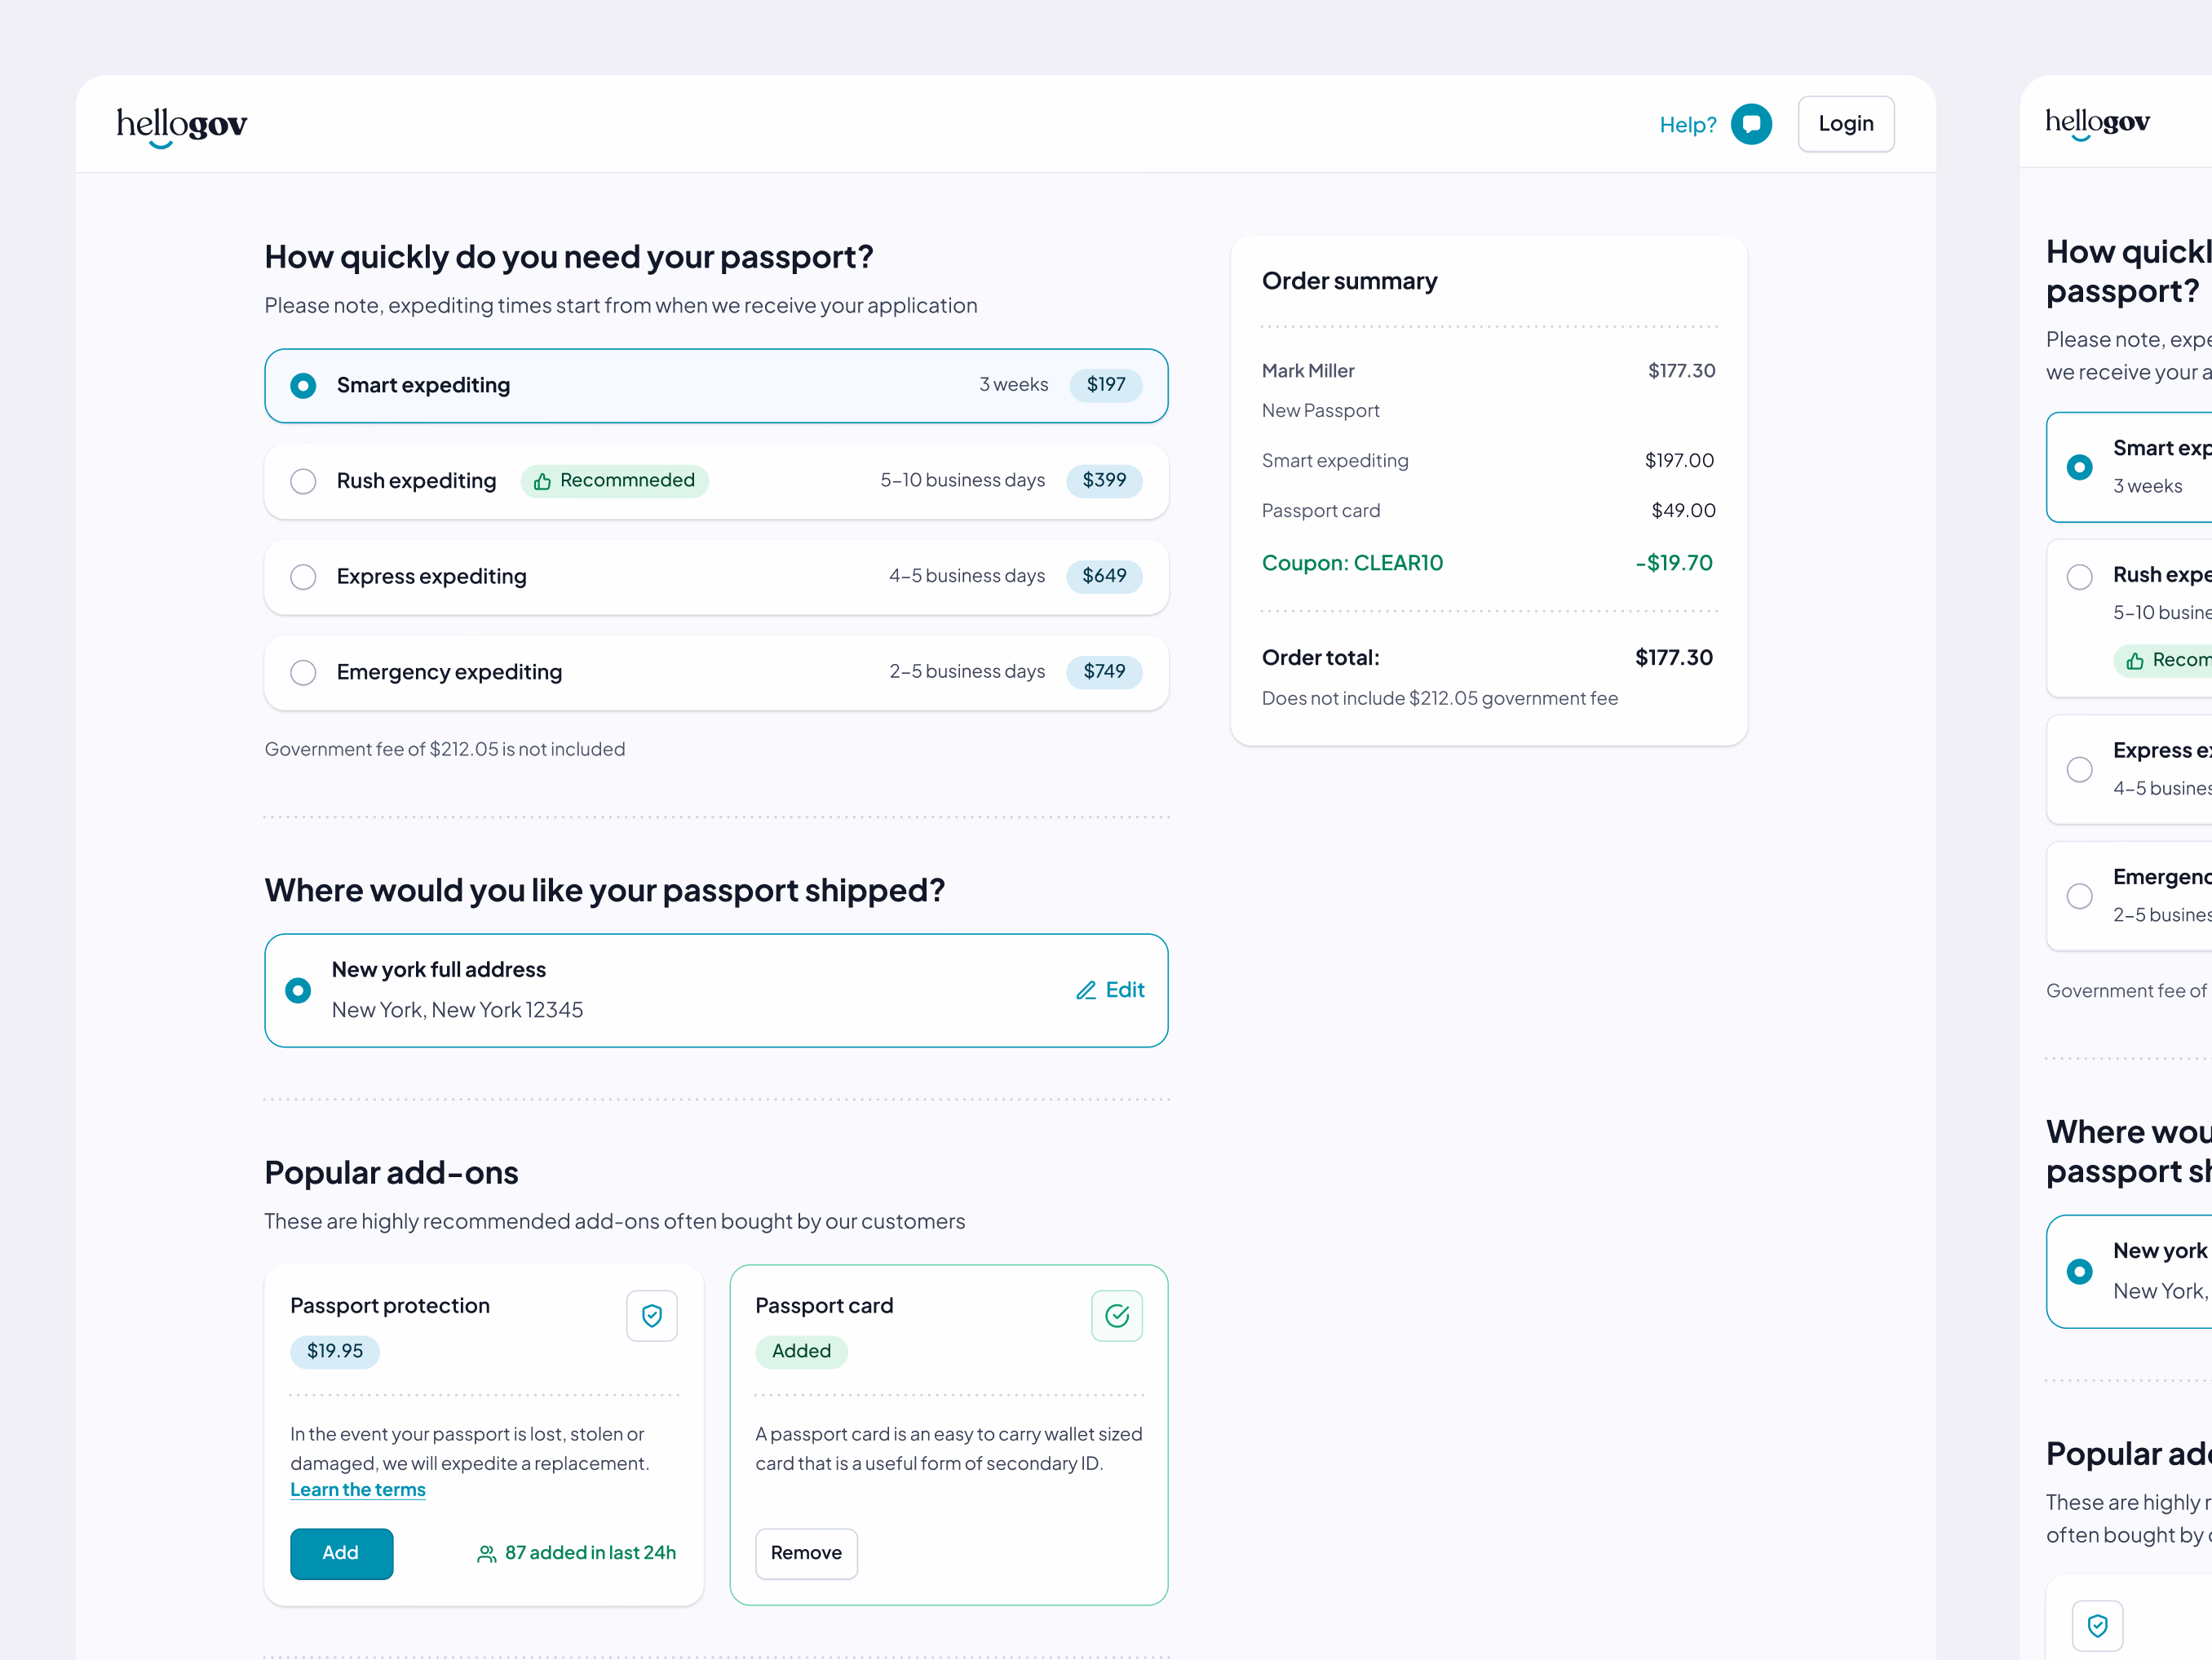The width and height of the screenshot is (2212, 1660).
Task: Click the Order total: label
Action: [1320, 658]
